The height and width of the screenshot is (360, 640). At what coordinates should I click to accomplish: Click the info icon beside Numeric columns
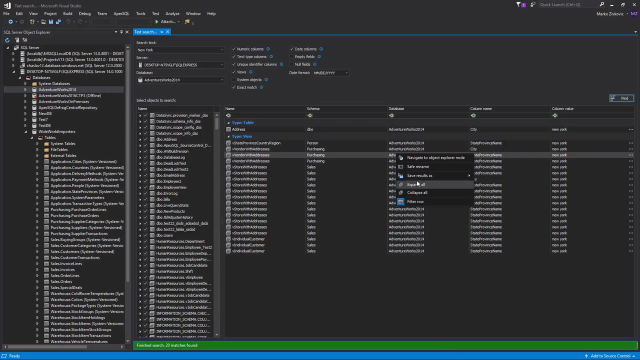coord(268,49)
